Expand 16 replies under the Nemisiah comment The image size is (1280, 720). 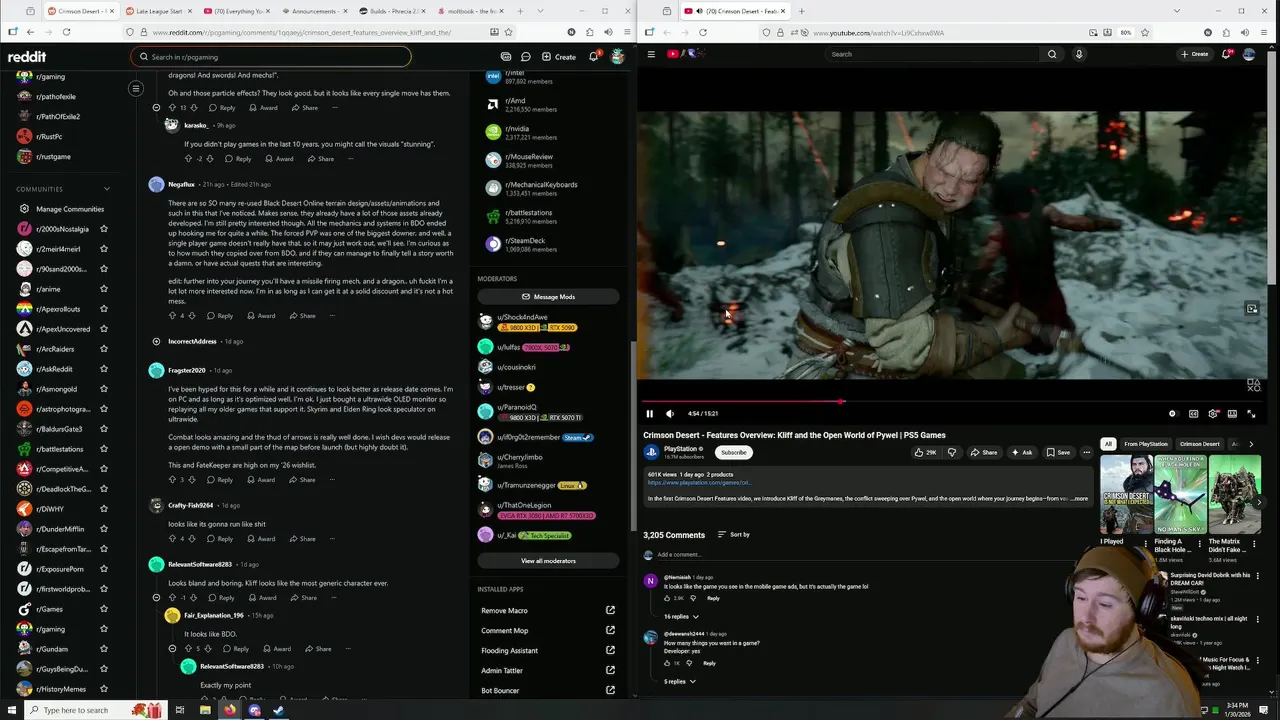click(681, 616)
